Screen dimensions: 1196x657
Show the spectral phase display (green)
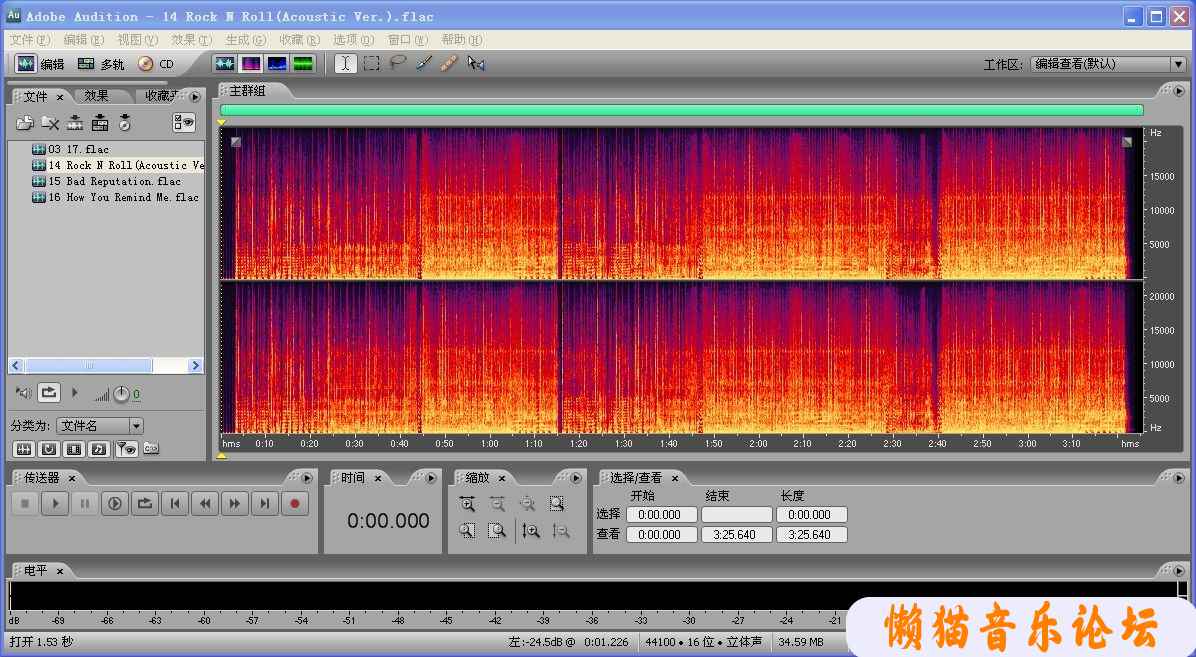[303, 64]
